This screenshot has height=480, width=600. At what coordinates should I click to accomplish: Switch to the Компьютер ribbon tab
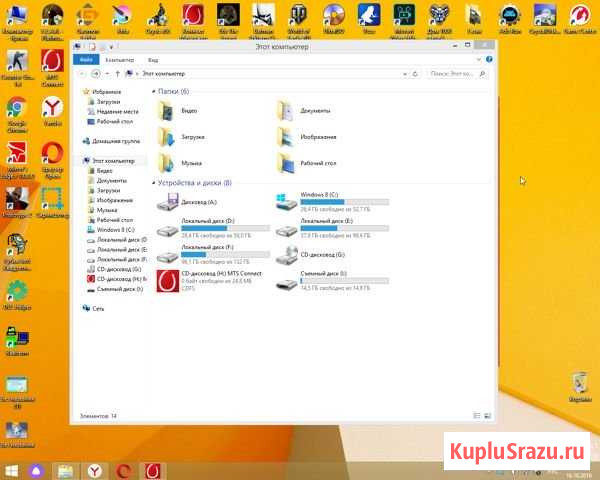pyautogui.click(x=119, y=60)
